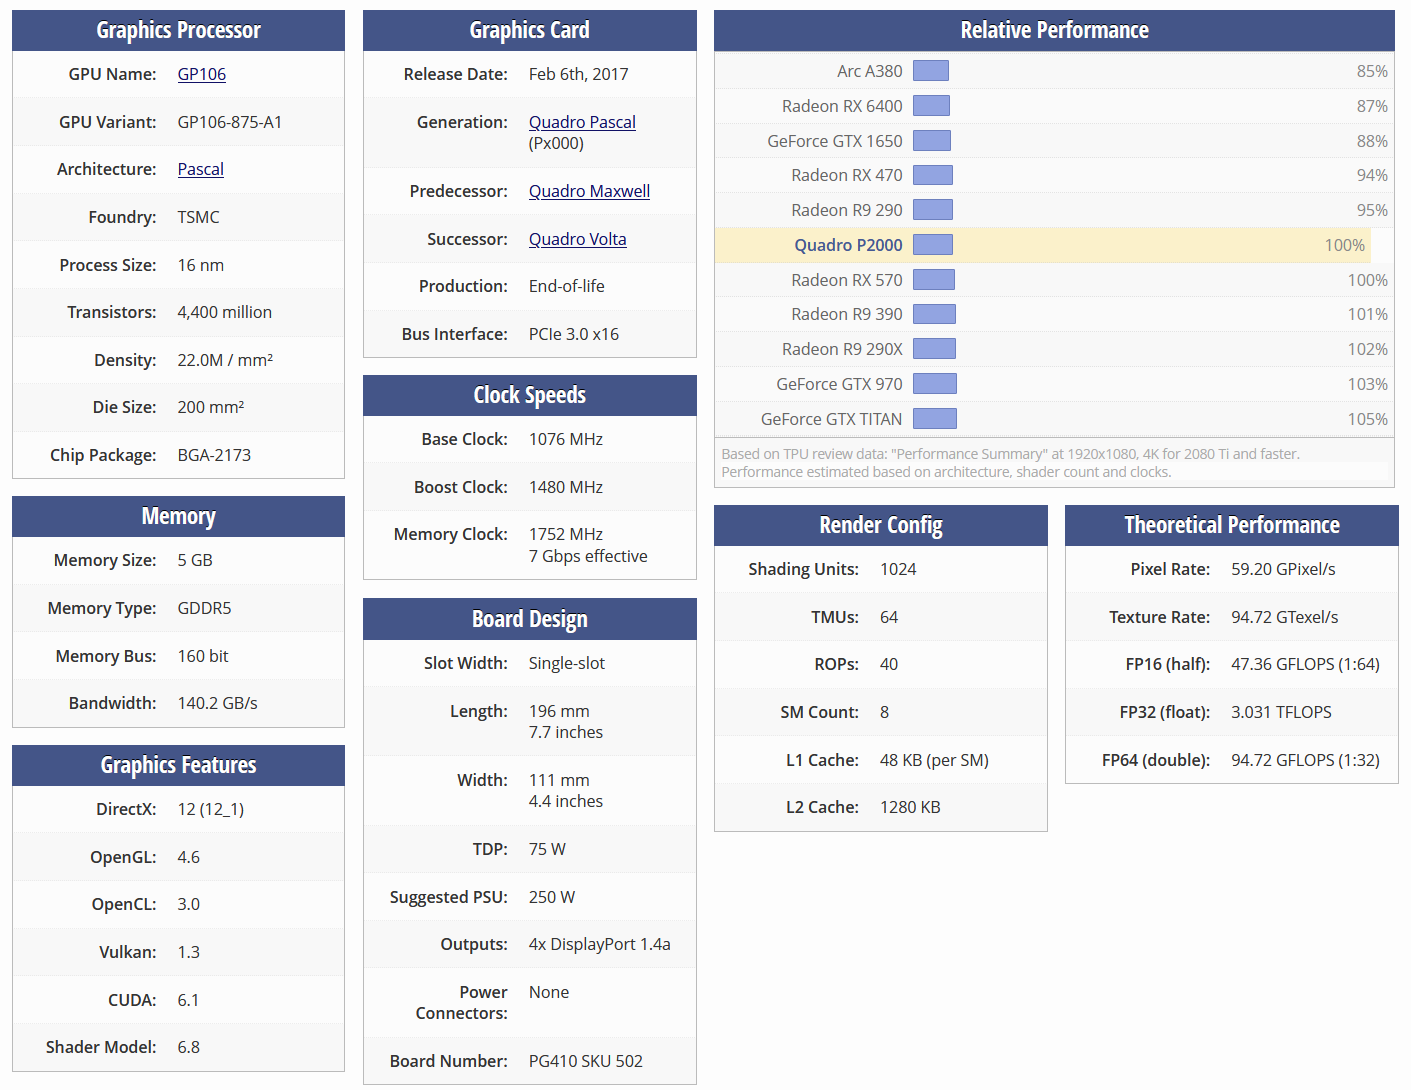Click the Graphics Card section header
Screen dimensions: 1411x1090
pyautogui.click(x=529, y=30)
